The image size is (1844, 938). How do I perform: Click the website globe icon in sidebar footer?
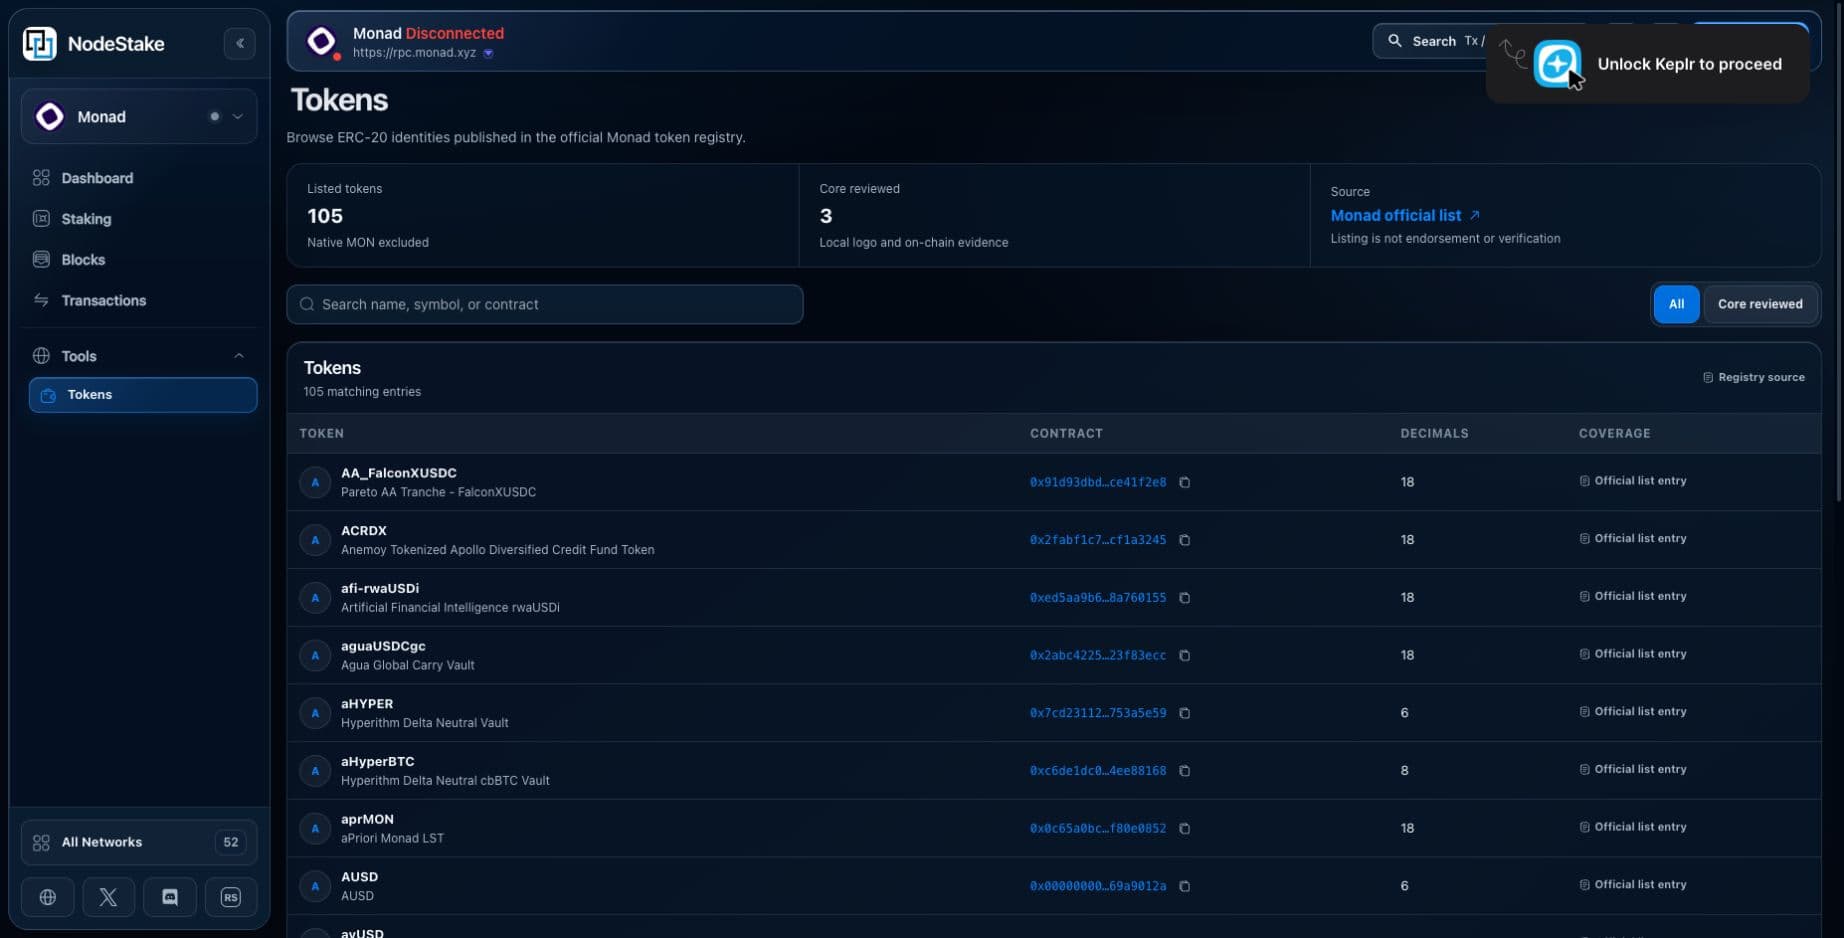point(48,897)
